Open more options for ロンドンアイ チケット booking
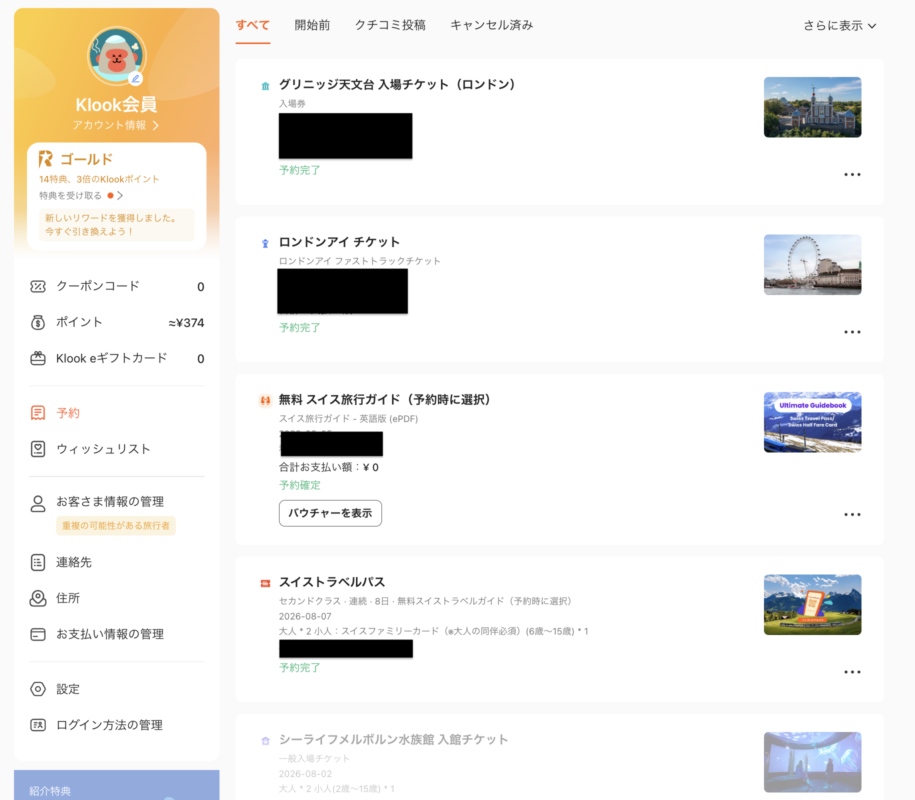 coord(852,332)
